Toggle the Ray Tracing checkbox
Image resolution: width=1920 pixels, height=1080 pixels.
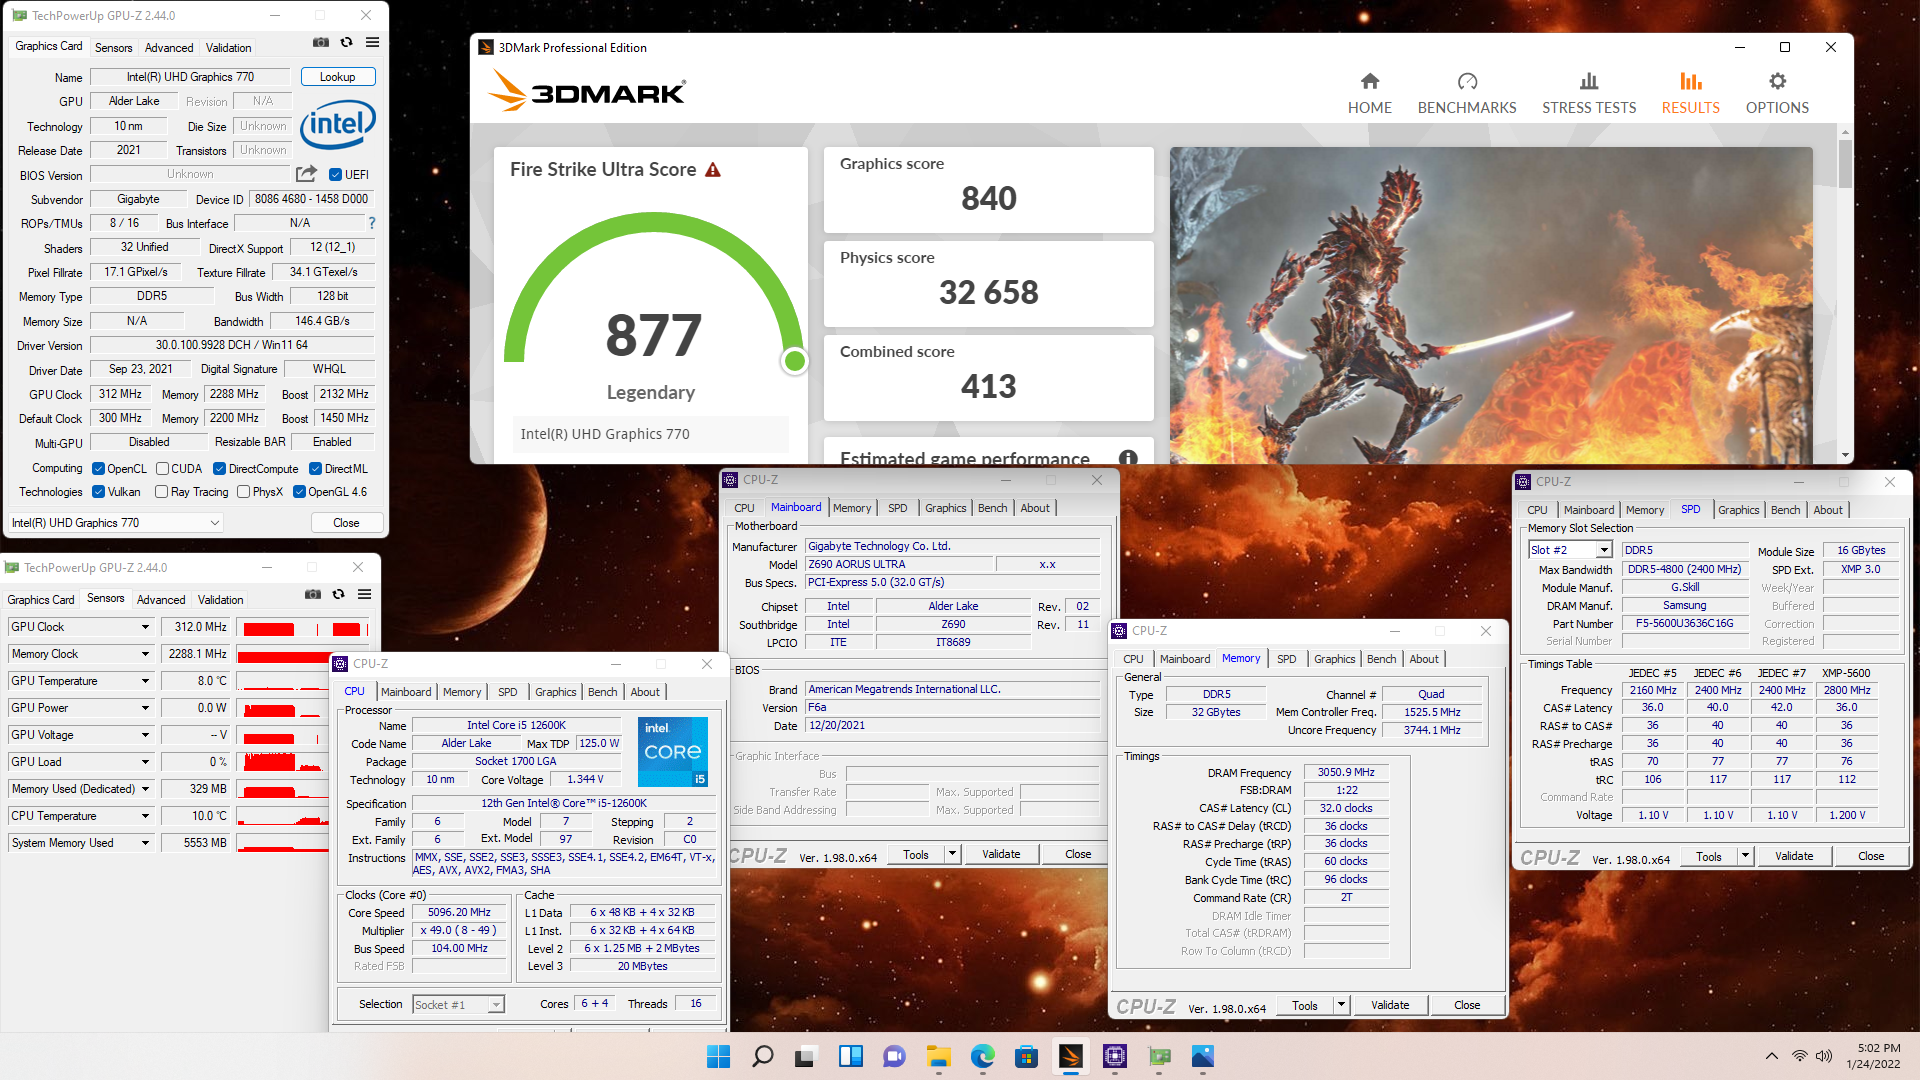click(x=161, y=492)
